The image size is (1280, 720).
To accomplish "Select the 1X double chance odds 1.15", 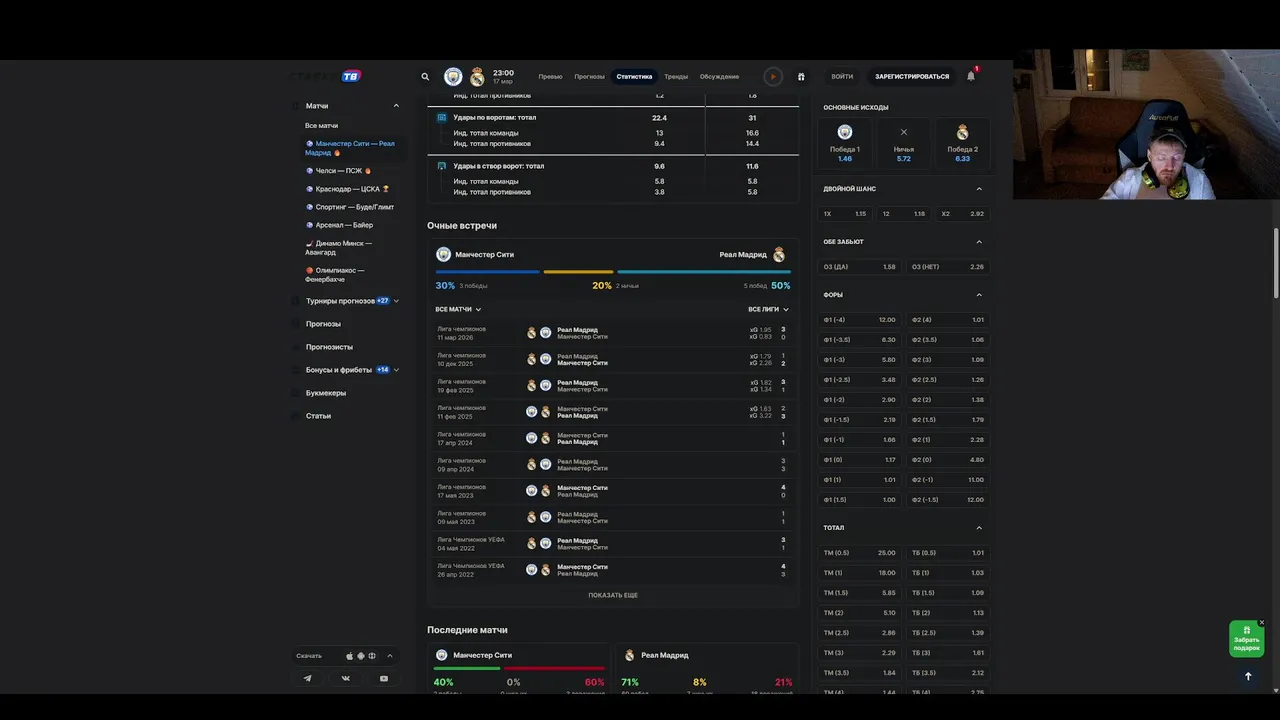I will [x=845, y=214].
